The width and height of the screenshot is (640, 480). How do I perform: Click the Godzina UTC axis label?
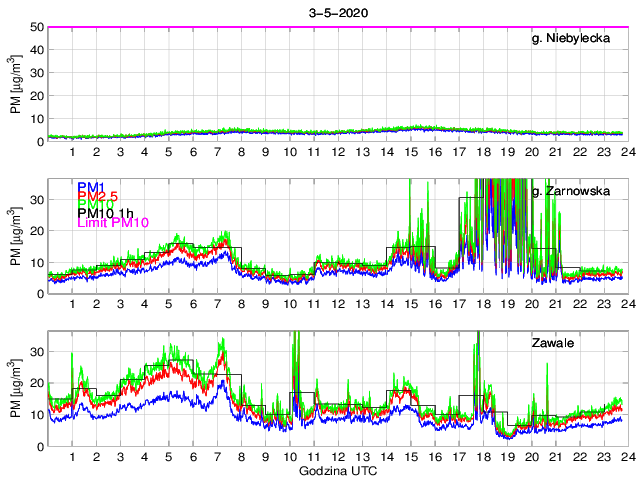337,471
